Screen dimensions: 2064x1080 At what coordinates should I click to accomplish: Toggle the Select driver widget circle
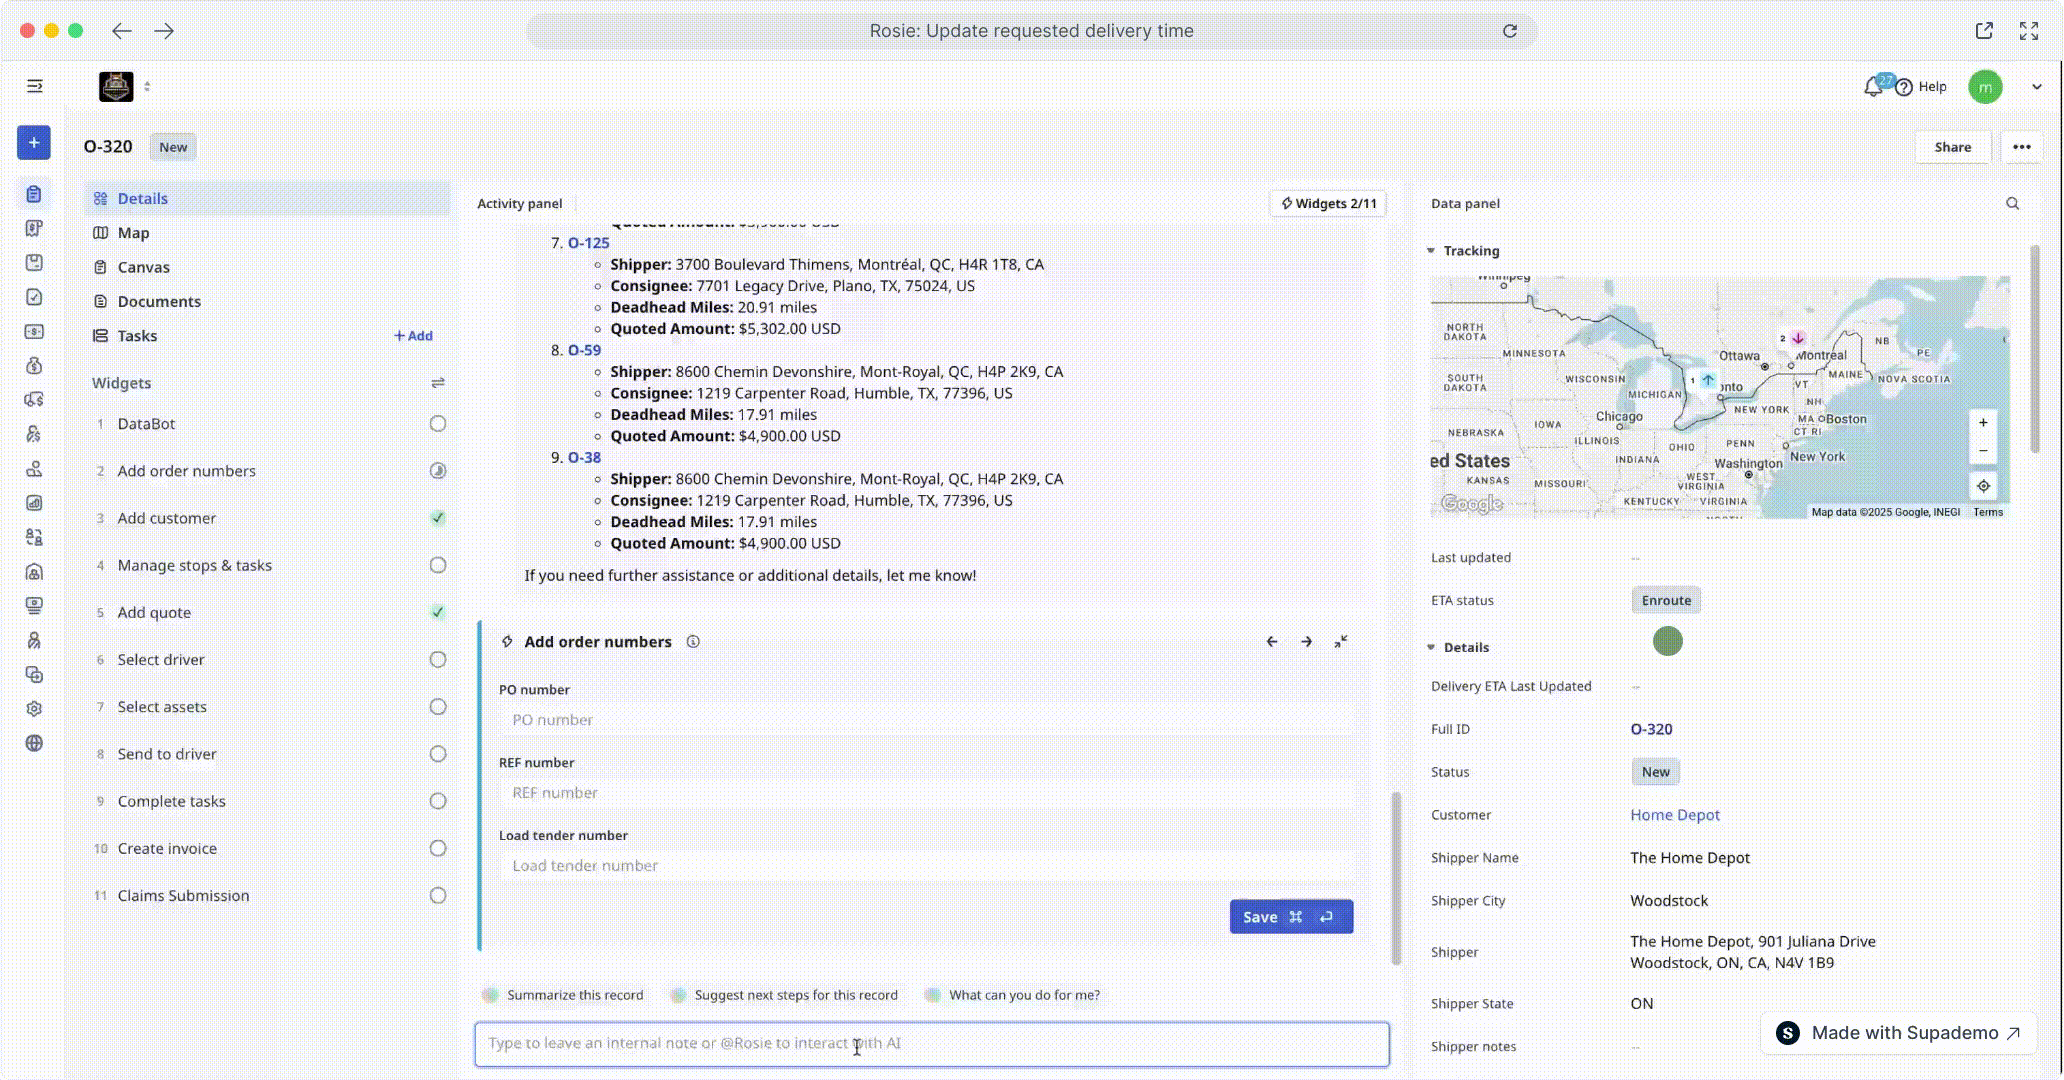(437, 660)
